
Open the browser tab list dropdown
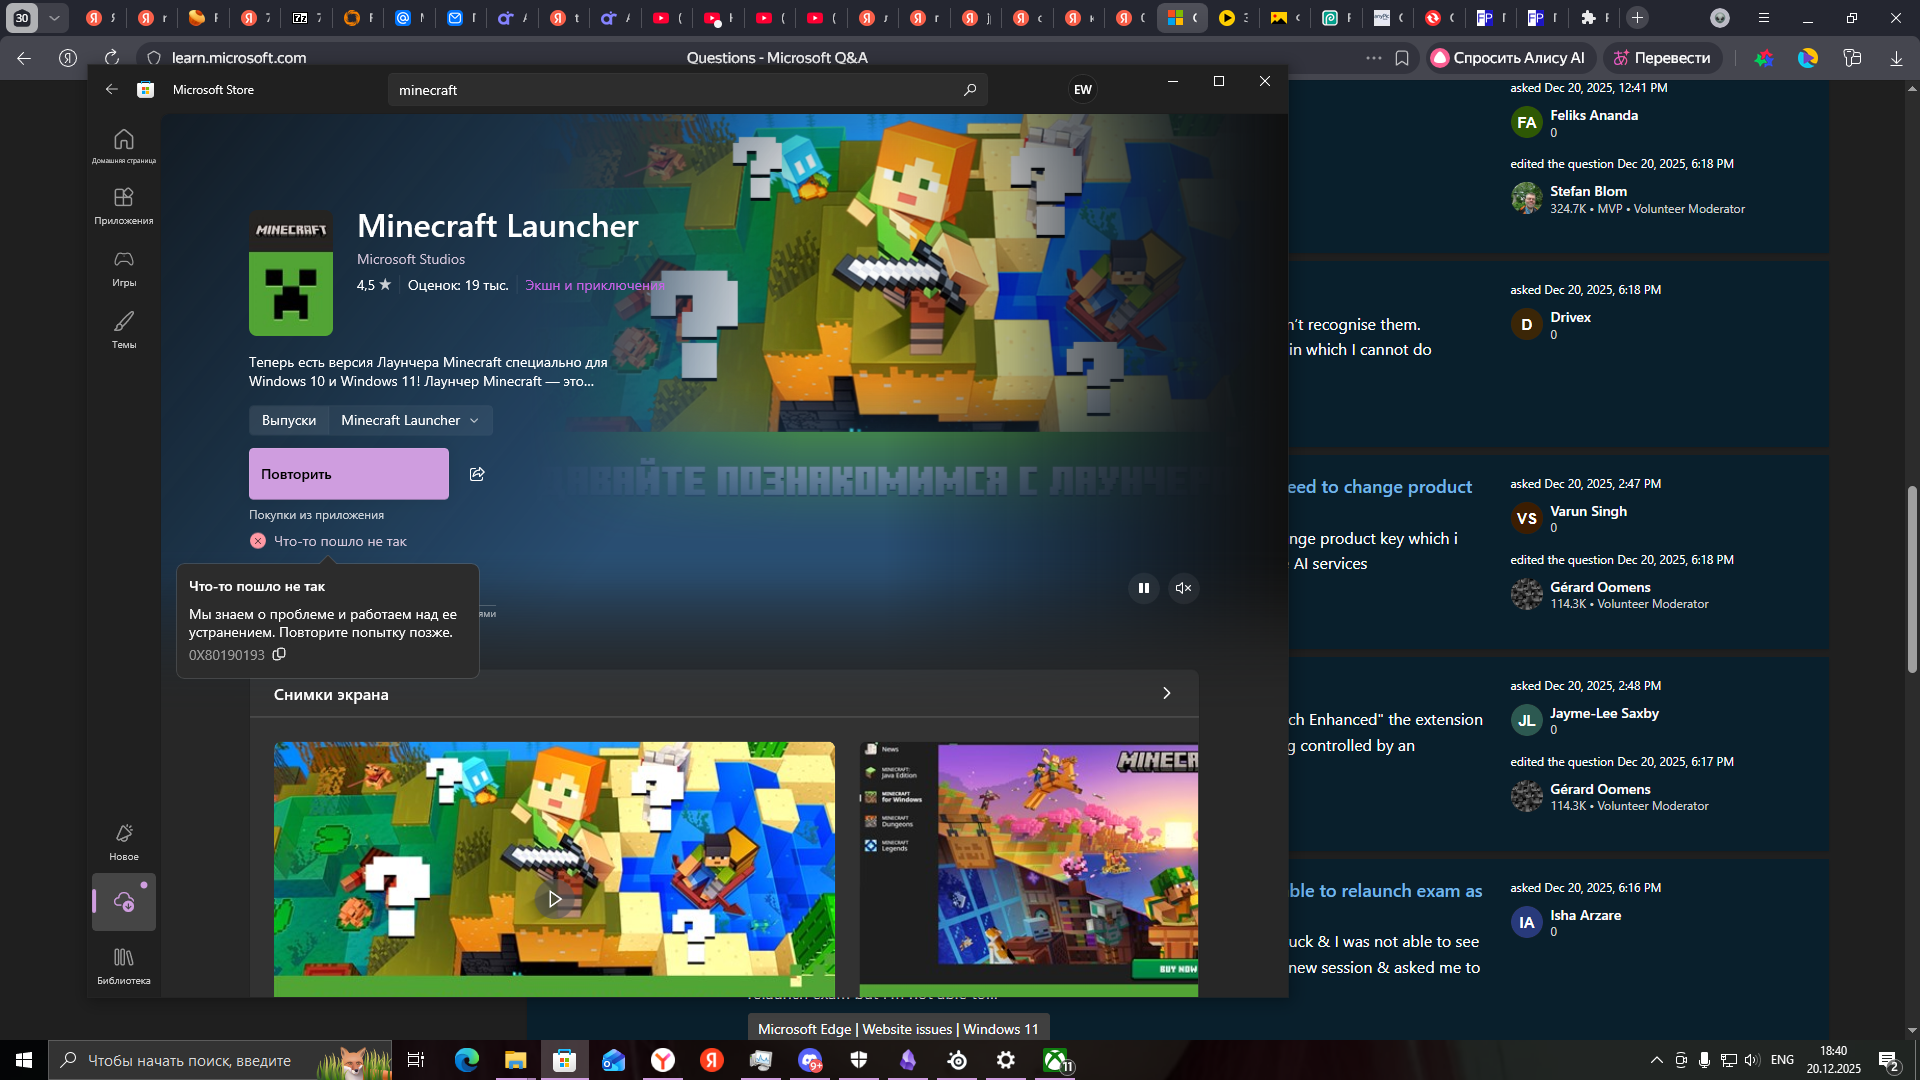(56, 17)
